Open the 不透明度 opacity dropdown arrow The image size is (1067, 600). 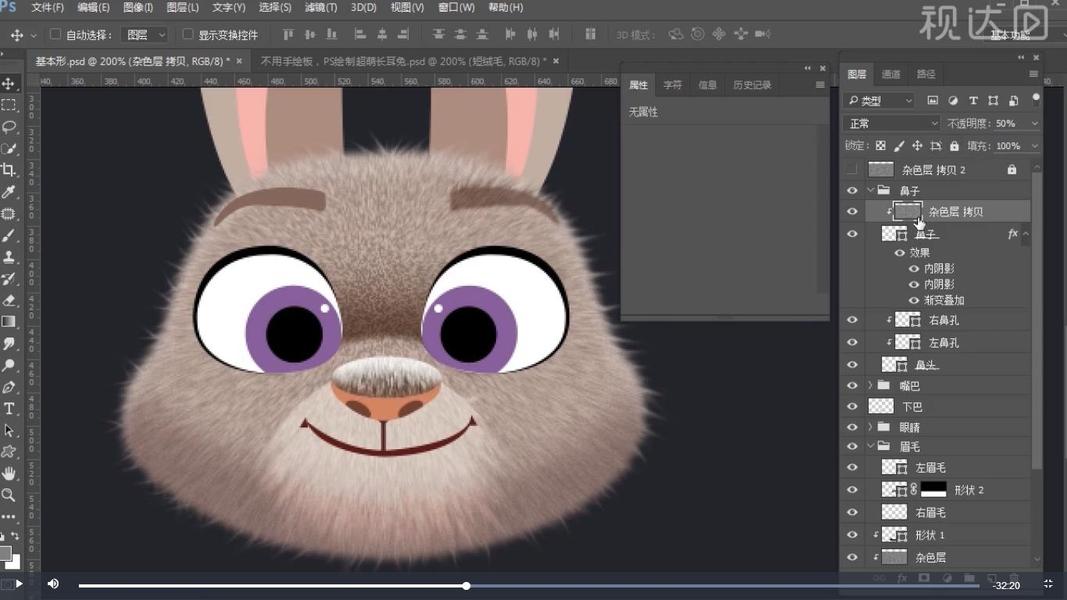coord(1034,123)
